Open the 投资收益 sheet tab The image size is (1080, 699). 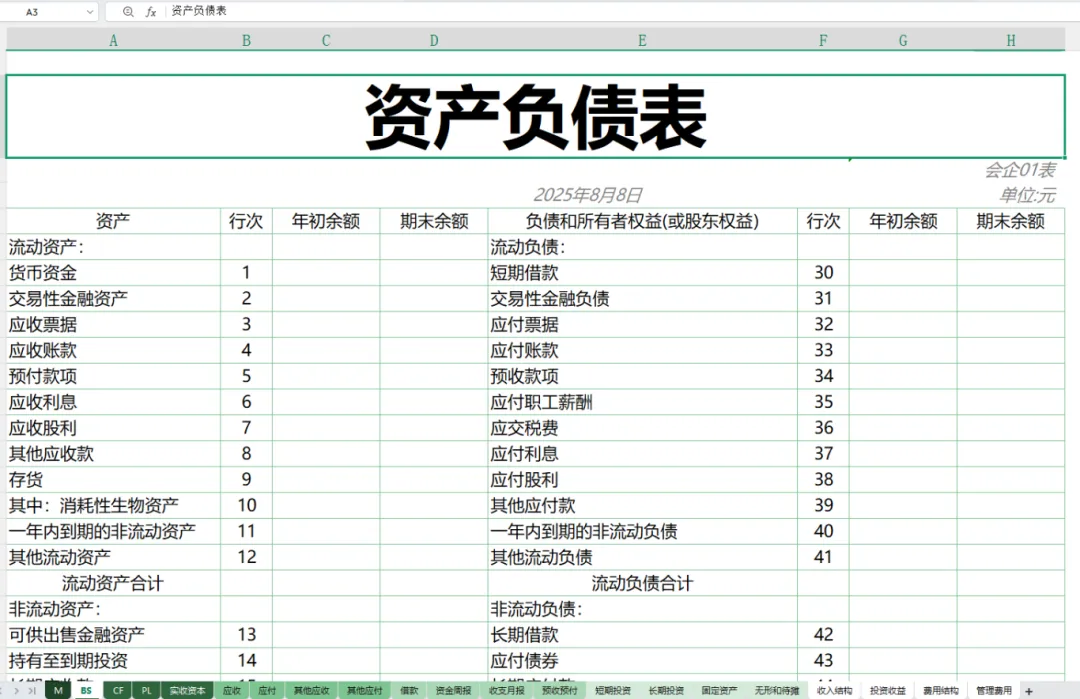coord(887,690)
